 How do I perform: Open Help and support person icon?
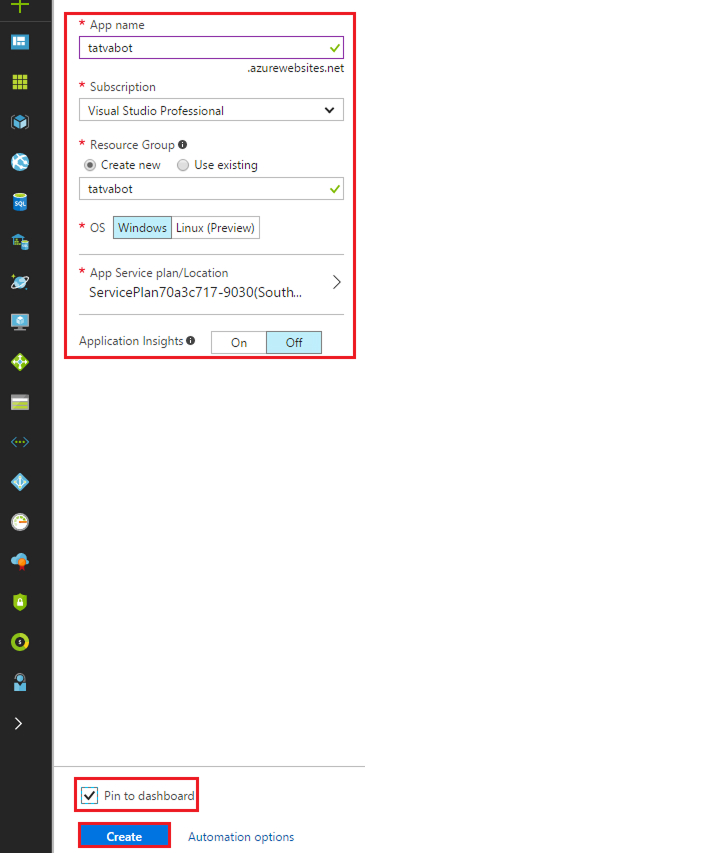(x=20, y=682)
